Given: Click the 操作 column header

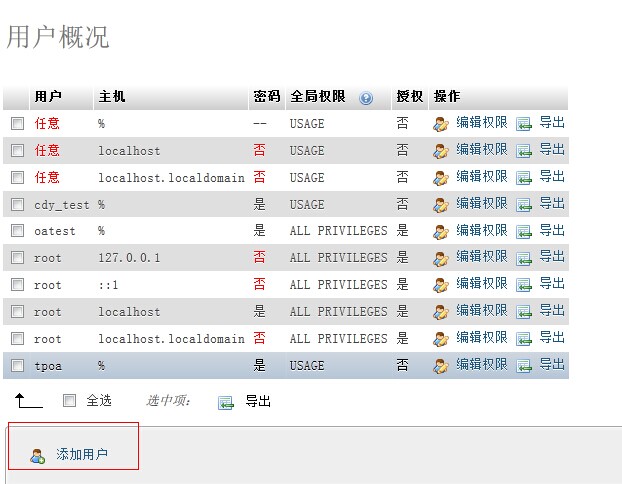Looking at the screenshot, I should [x=447, y=96].
